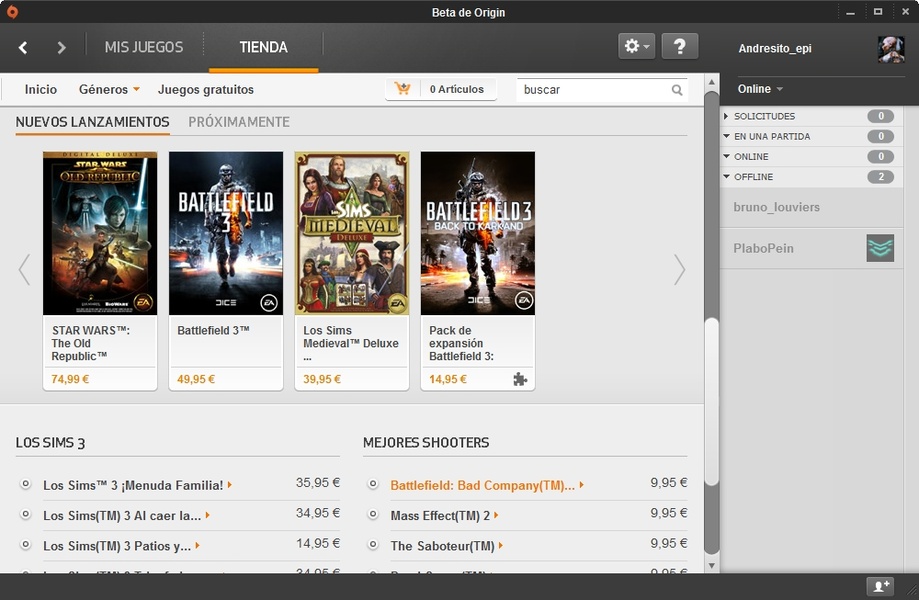This screenshot has height=600, width=919.
Task: Select the Battlefield: Bad Company bullet
Action: click(x=373, y=484)
